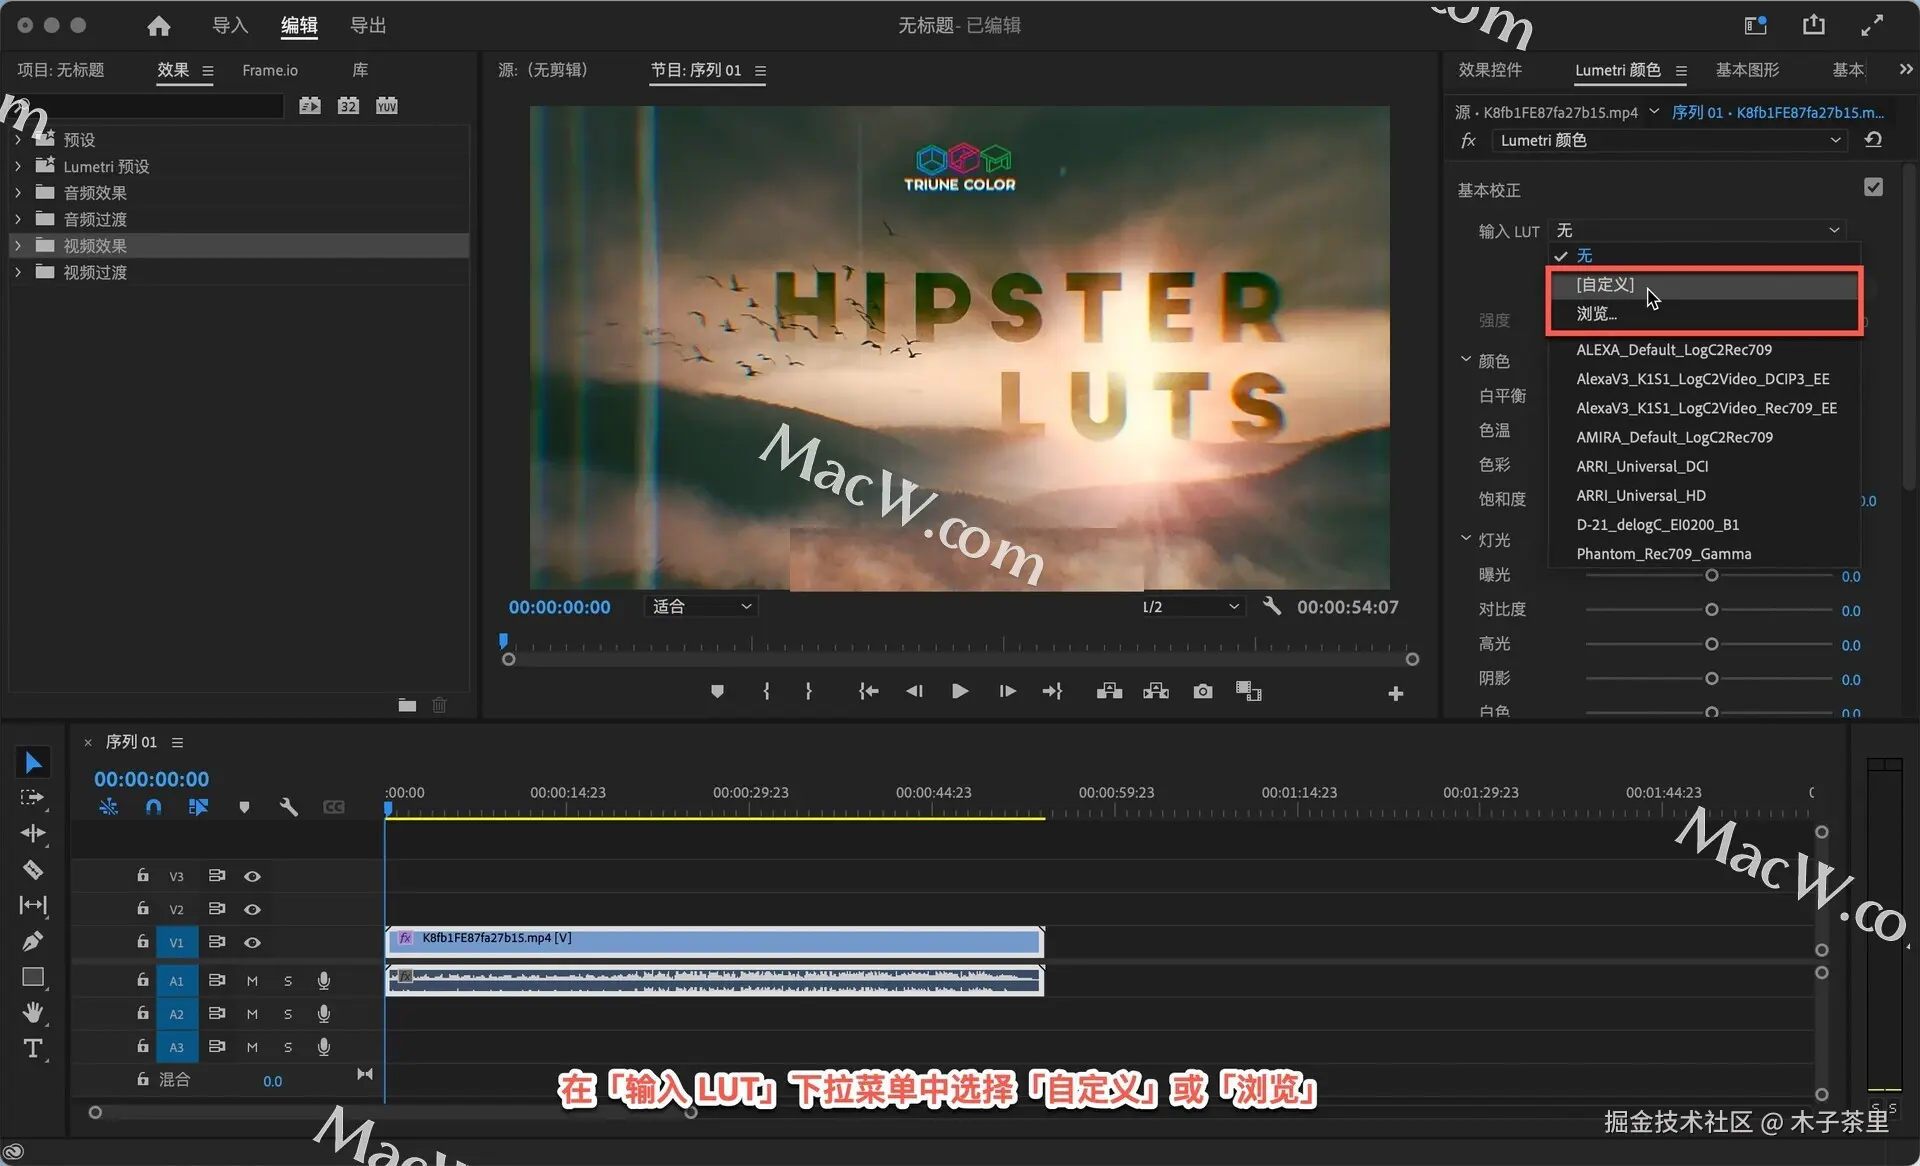Select the Pen tool

pyautogui.click(x=32, y=941)
